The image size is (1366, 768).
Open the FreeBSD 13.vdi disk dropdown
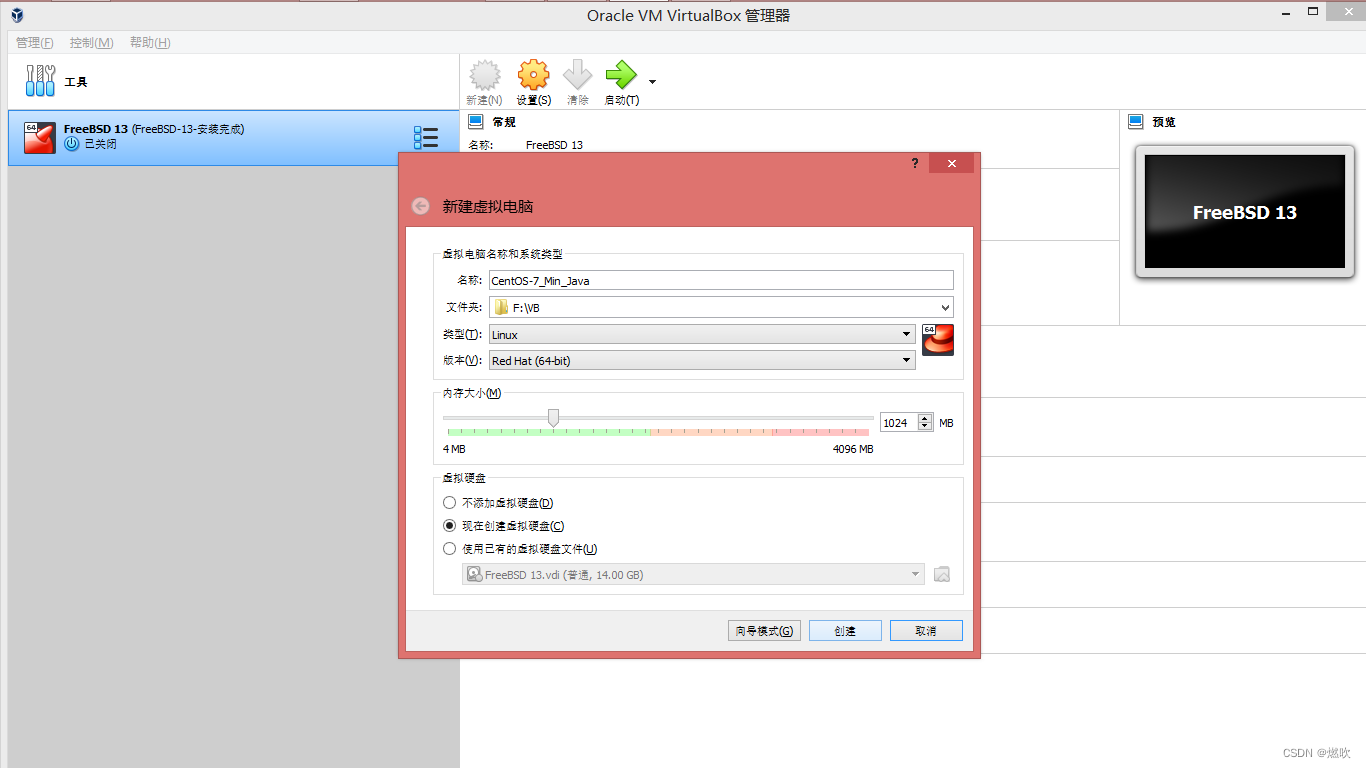pos(693,574)
